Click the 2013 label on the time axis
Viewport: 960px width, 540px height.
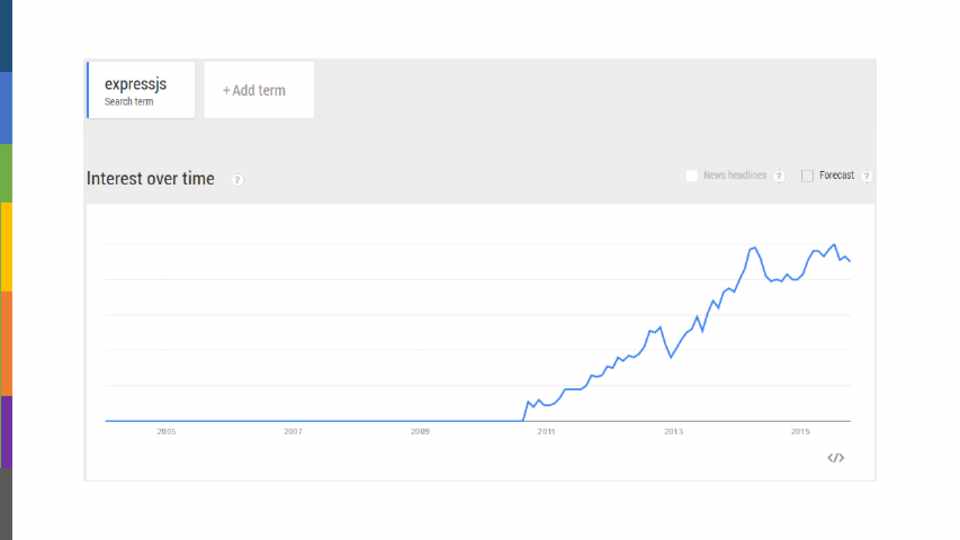[x=673, y=432]
